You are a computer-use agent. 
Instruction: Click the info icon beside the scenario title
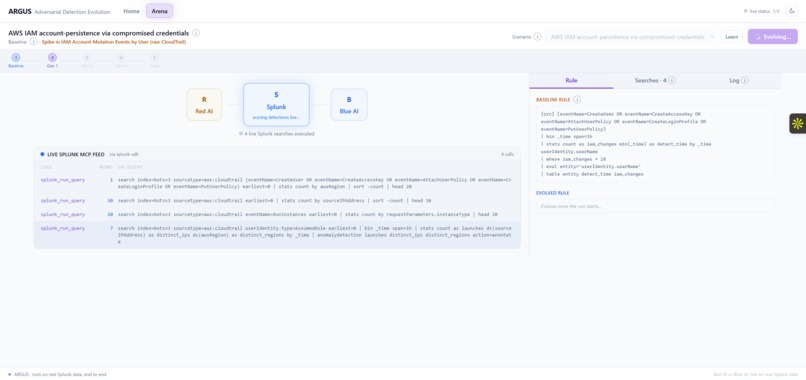[x=196, y=32]
